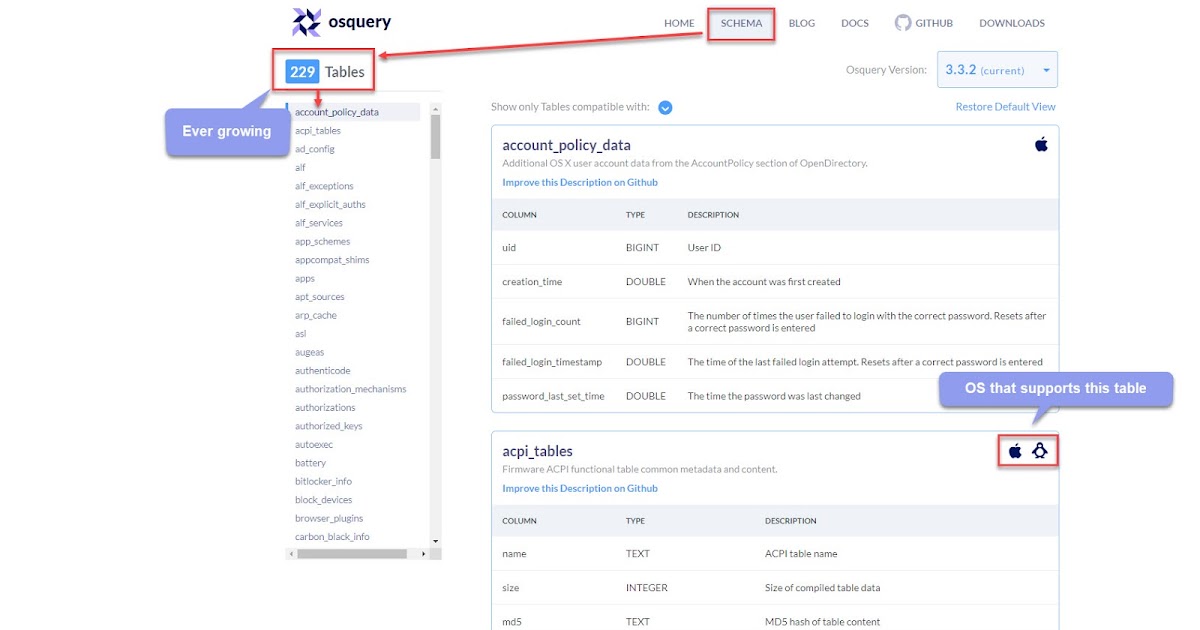Select acpi_tables in the table list

tap(318, 131)
